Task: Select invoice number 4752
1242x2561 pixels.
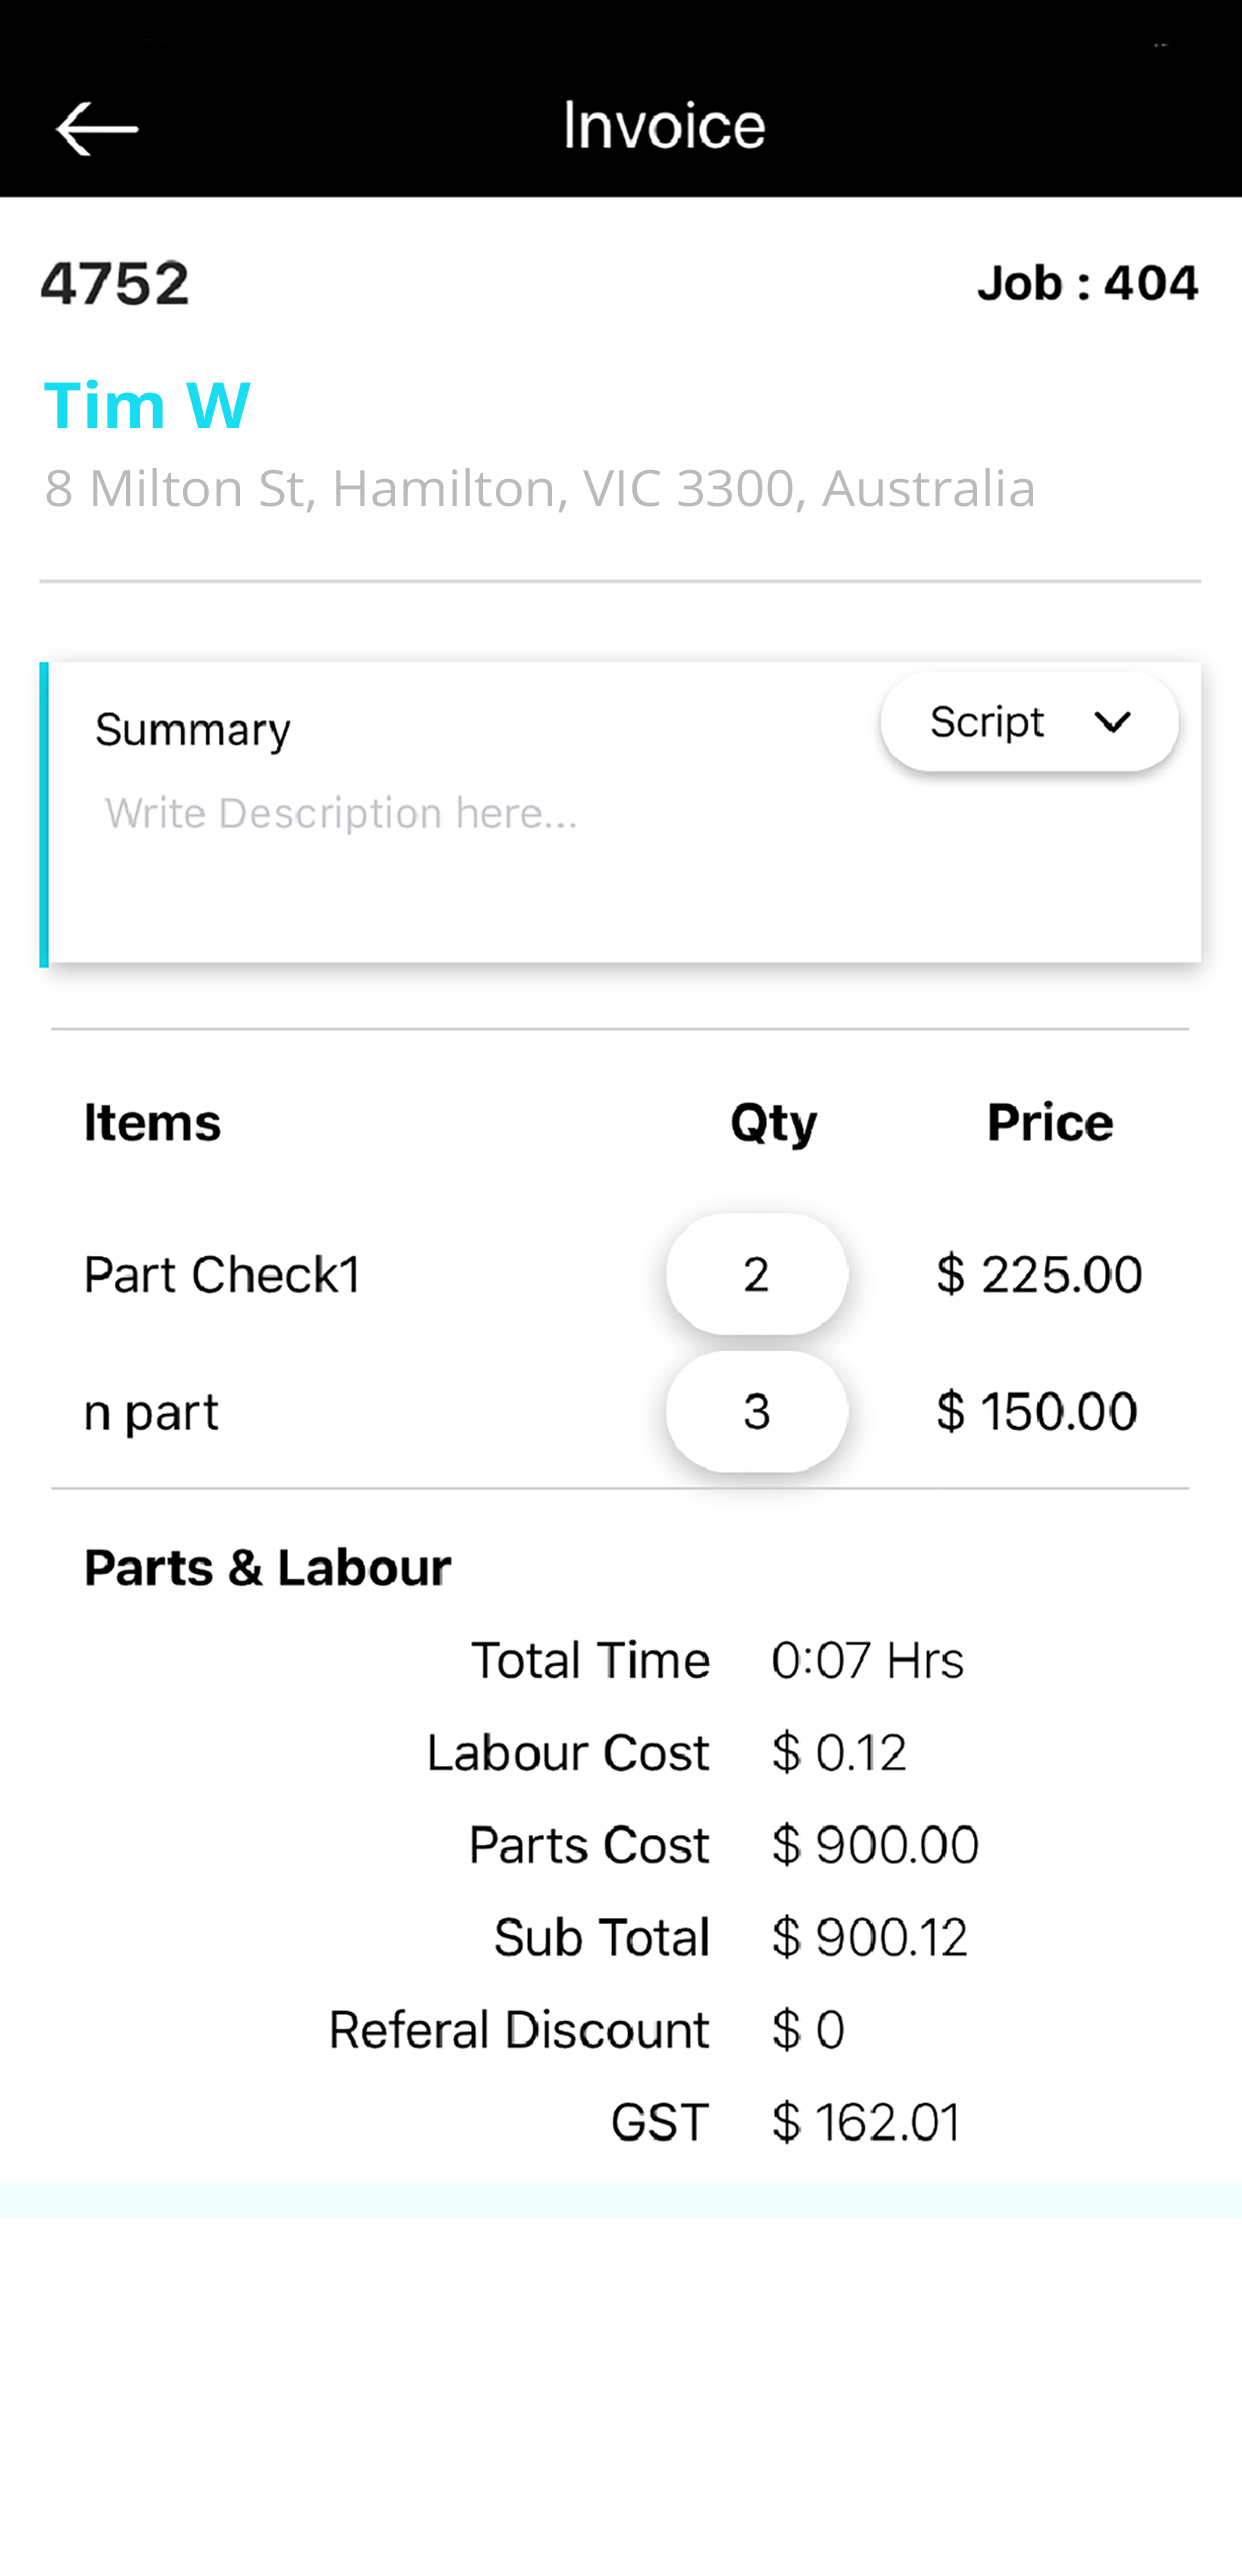Action: pos(115,283)
